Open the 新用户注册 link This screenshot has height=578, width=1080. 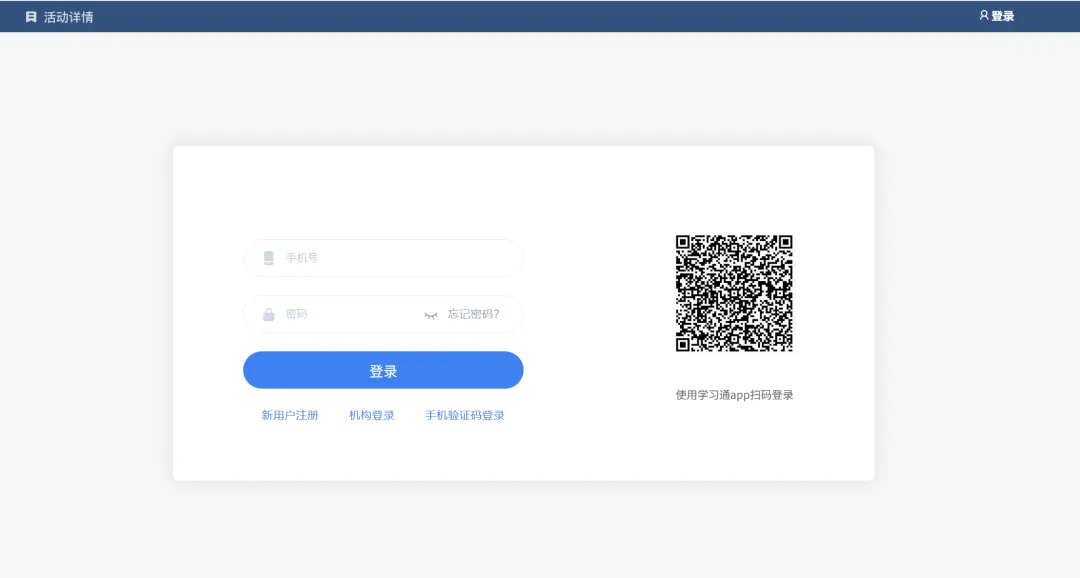(289, 415)
